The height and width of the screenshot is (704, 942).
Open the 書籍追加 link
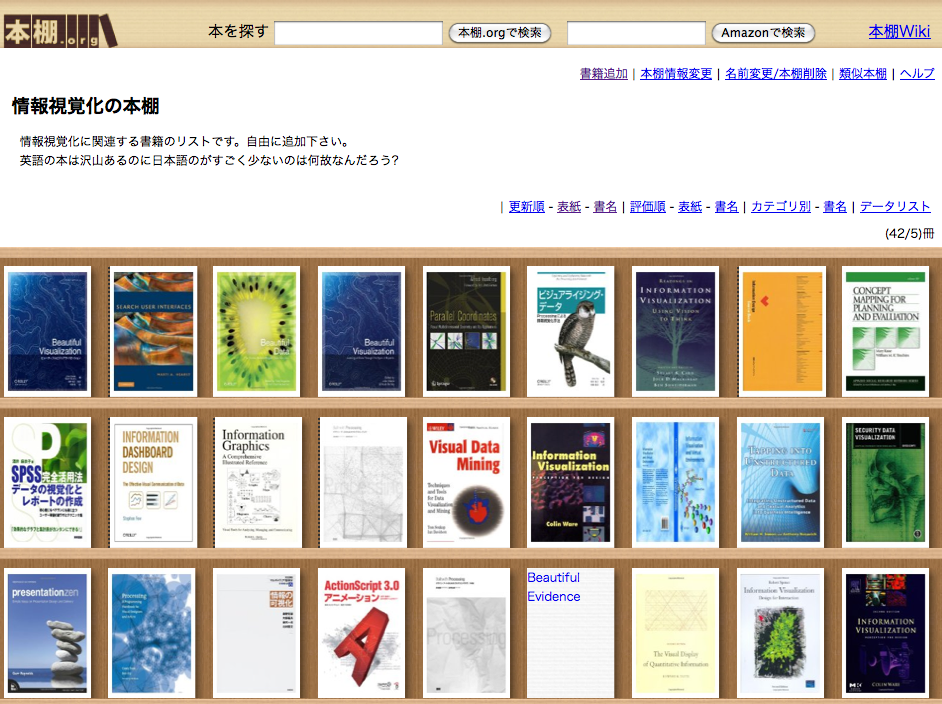pos(604,73)
